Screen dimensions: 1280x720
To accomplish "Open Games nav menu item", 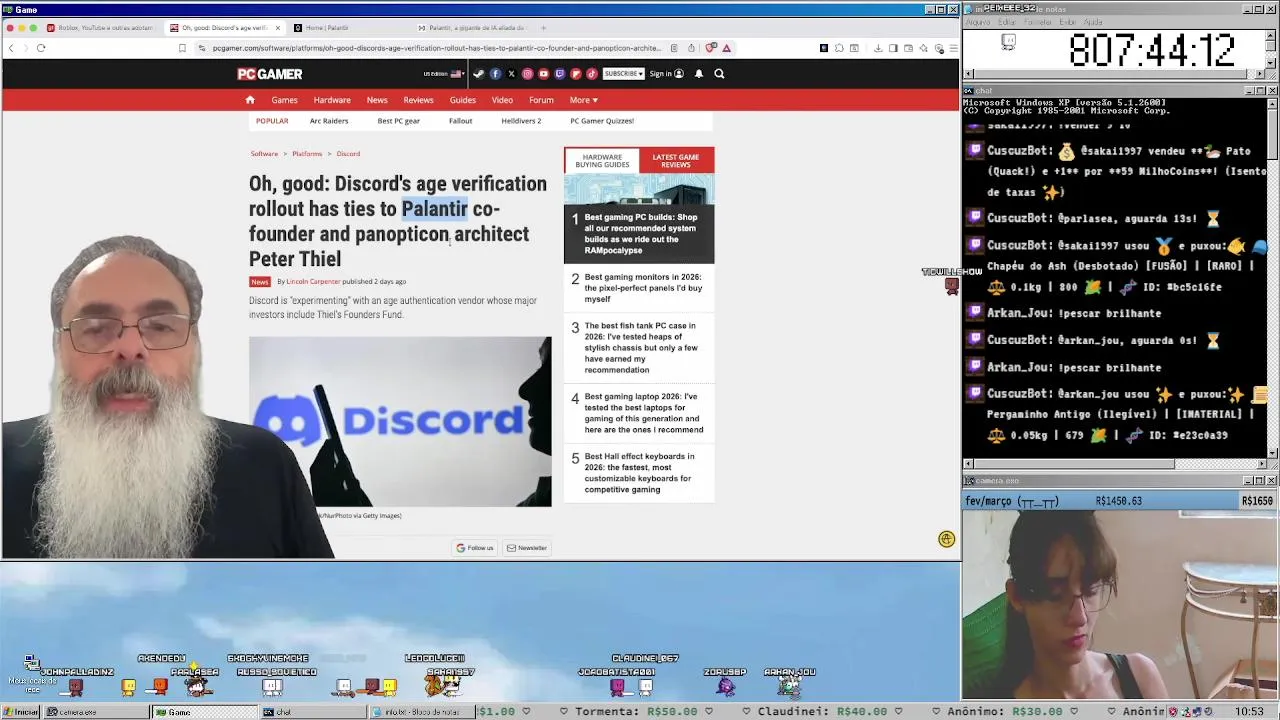I will pyautogui.click(x=284, y=100).
